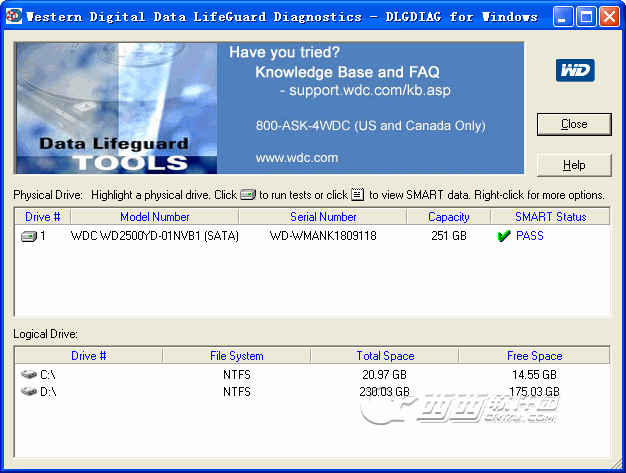Click the Capacity column header
The width and height of the screenshot is (626, 473).
click(x=449, y=217)
